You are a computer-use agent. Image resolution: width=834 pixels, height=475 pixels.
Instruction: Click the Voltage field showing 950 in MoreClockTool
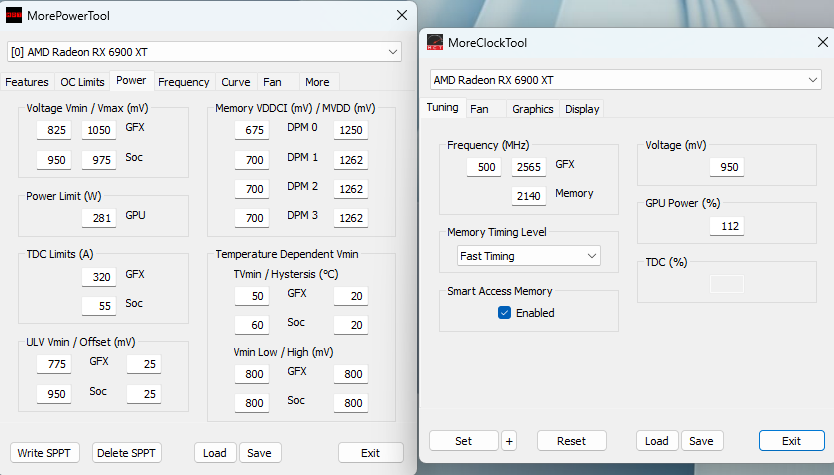(727, 167)
